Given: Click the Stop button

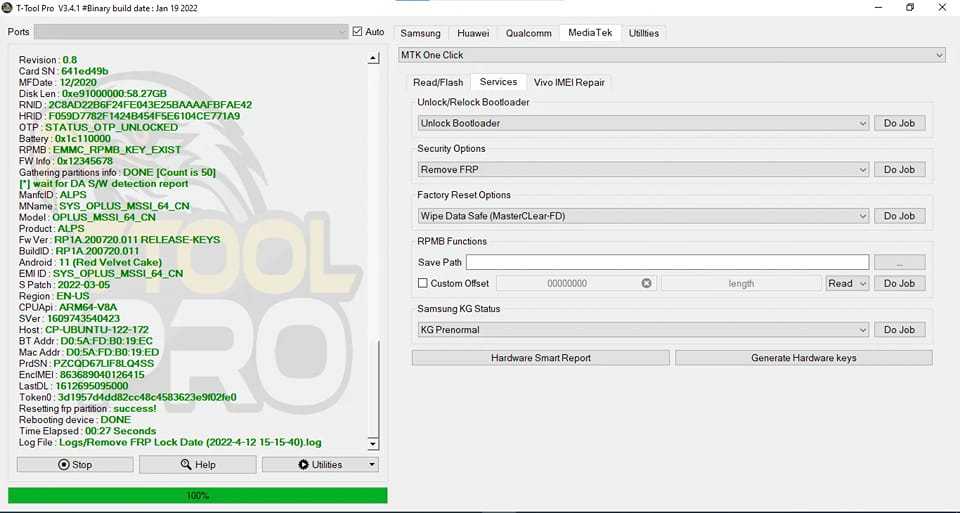Looking at the screenshot, I should 75,465.
